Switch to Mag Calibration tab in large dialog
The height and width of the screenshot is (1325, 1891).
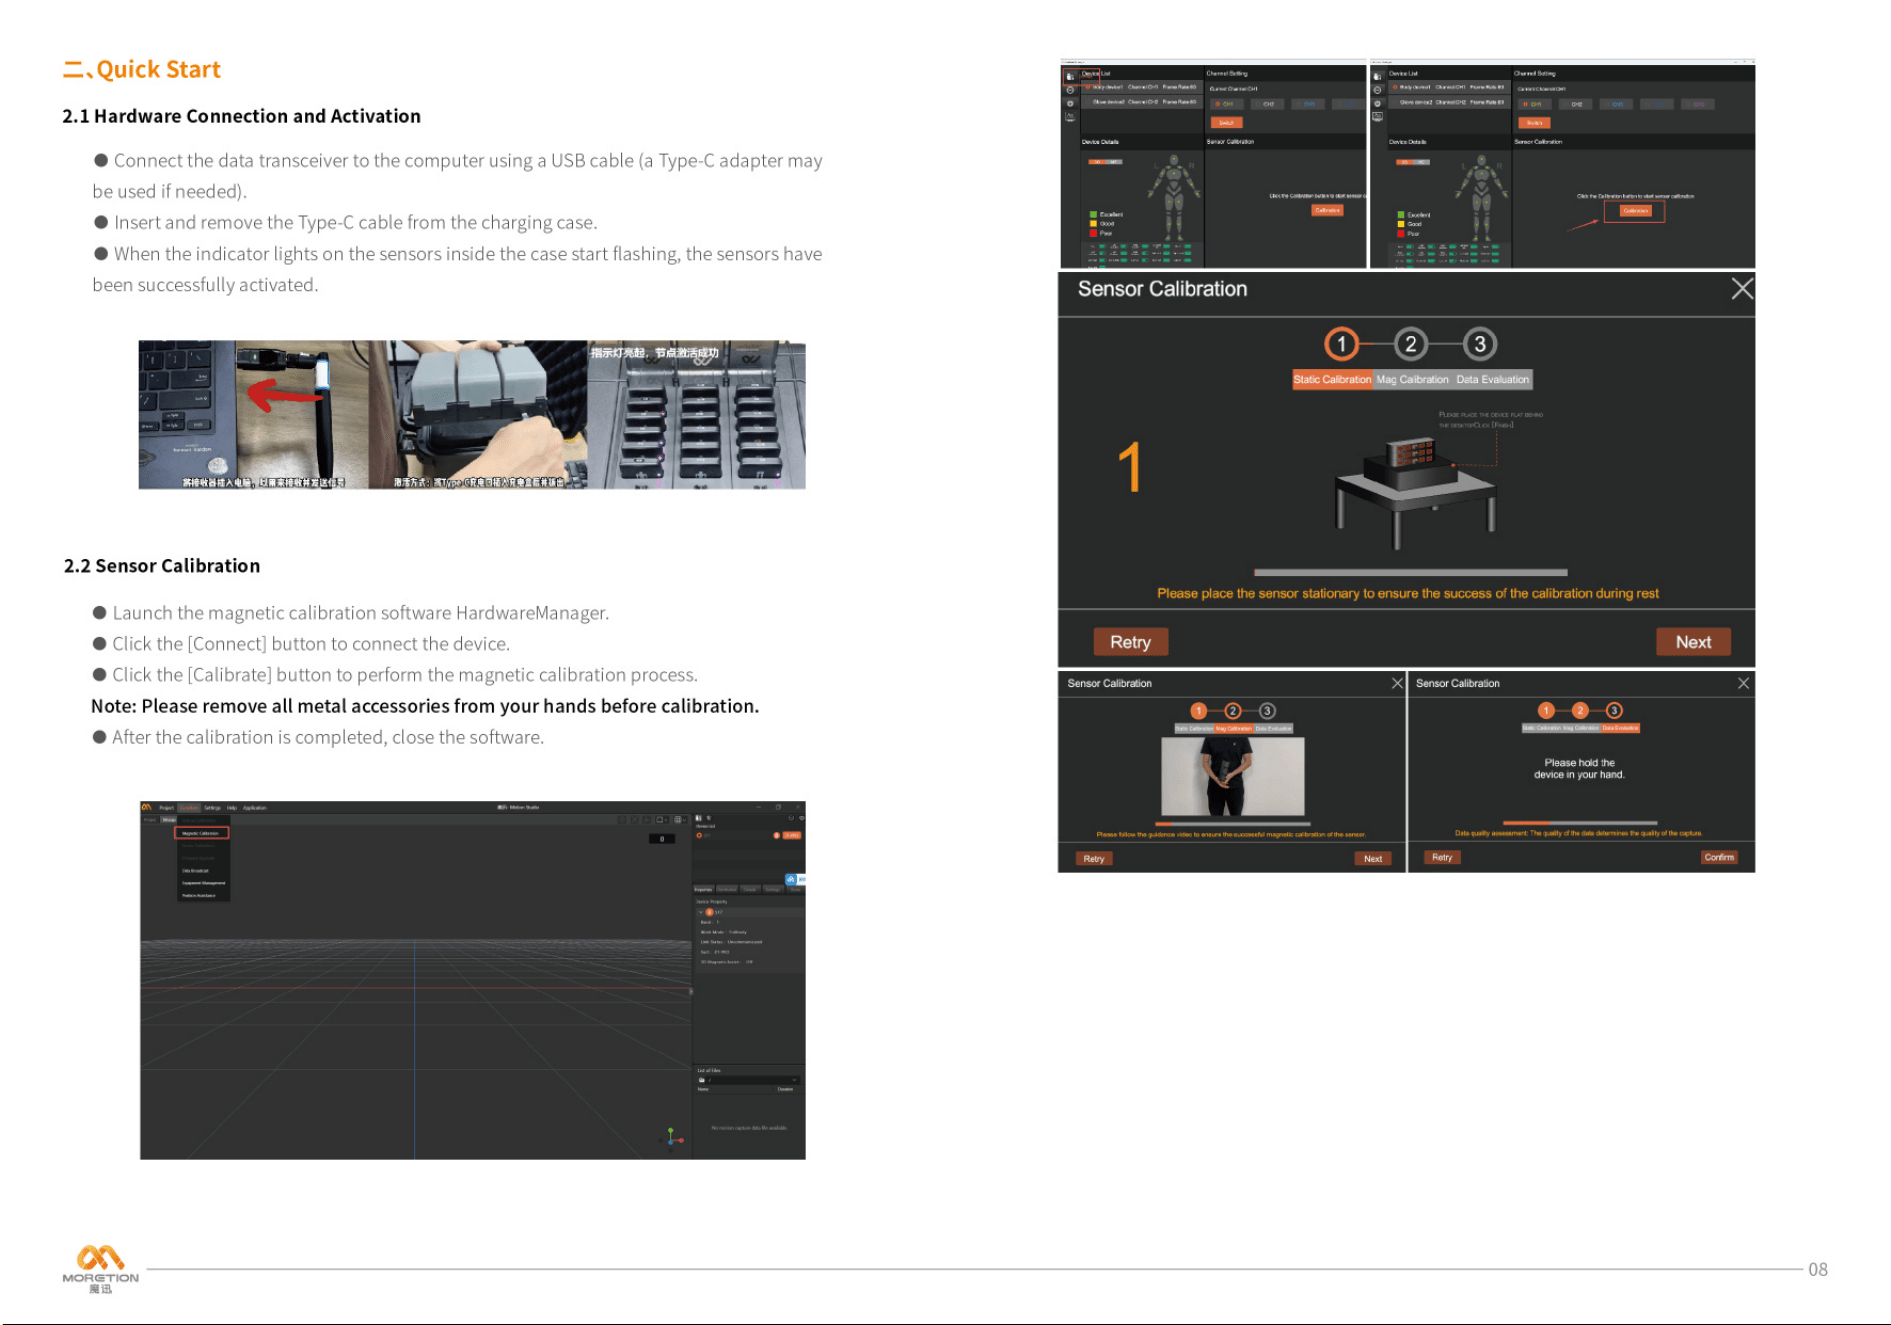coord(1412,379)
